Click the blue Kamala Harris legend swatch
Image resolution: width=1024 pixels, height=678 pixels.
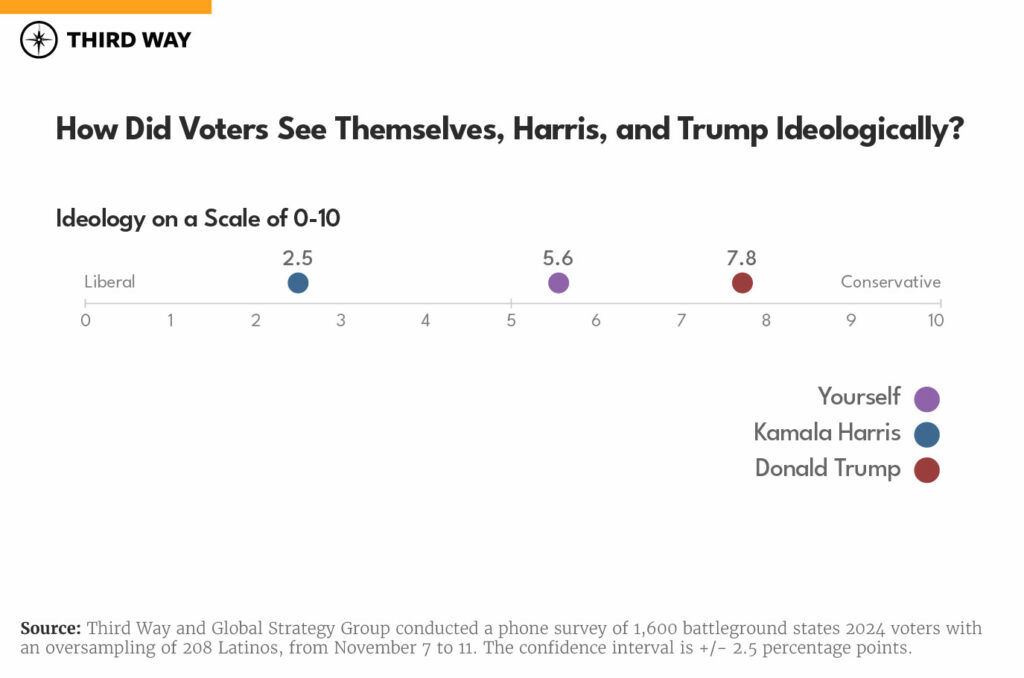pos(927,434)
